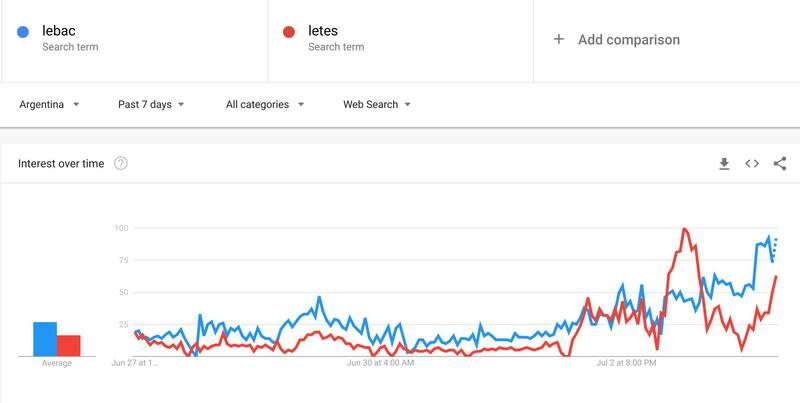This screenshot has height=403, width=800.
Task: Edit the lebac search term
Action: click(x=60, y=32)
